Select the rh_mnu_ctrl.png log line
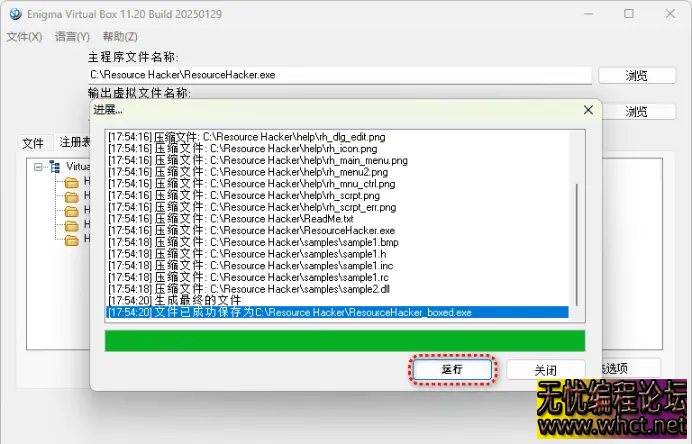The width and height of the screenshot is (692, 444). pos(338,184)
